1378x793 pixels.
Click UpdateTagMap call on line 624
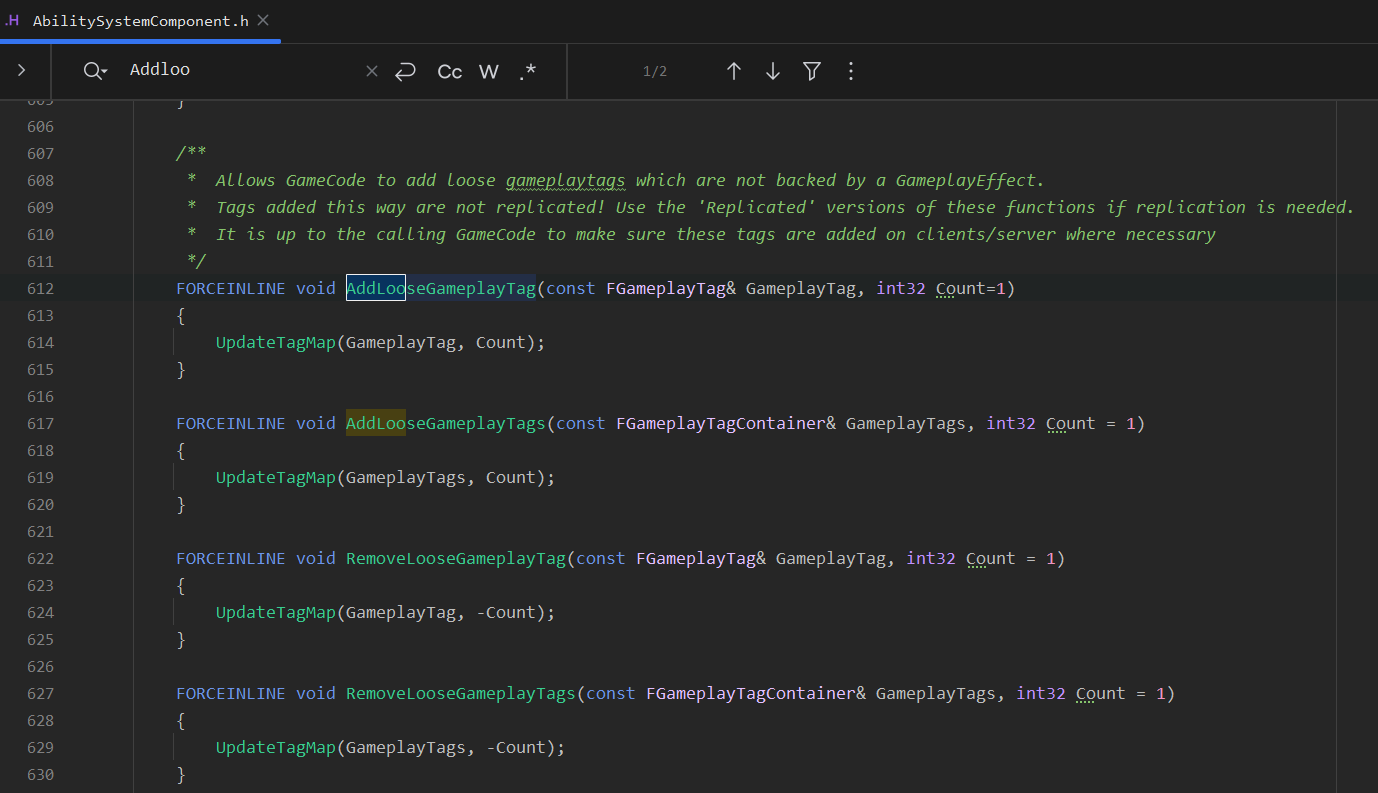coord(276,612)
